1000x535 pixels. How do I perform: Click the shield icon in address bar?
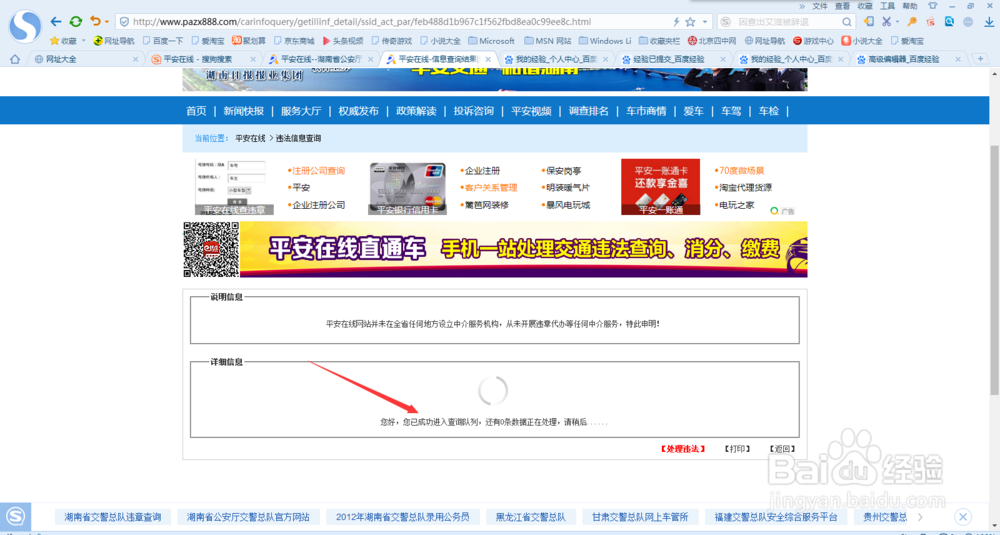pyautogui.click(x=124, y=22)
